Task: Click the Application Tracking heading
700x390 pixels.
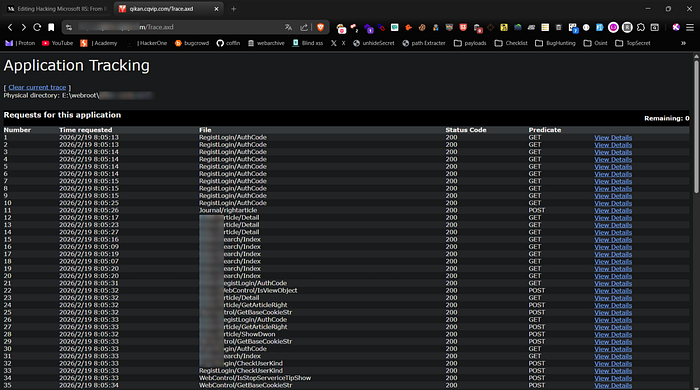Action: [x=77, y=66]
